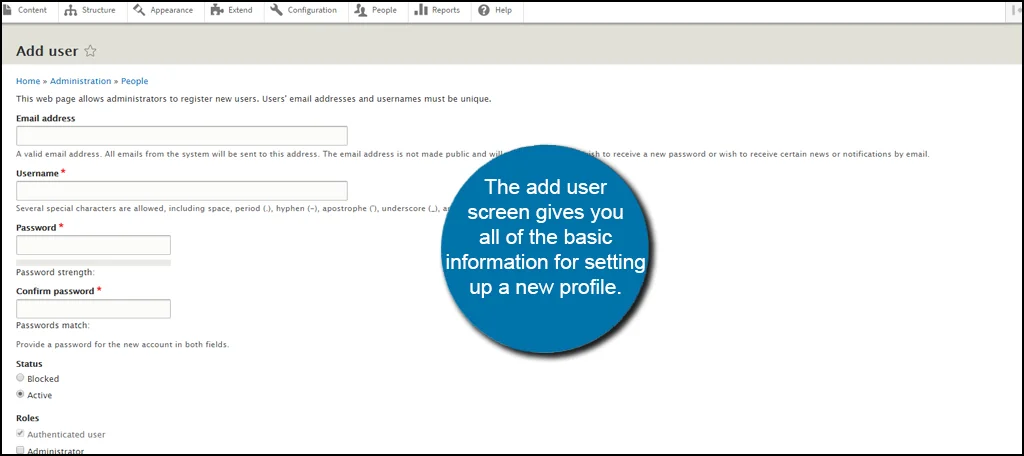The height and width of the screenshot is (456, 1024).
Task: Focus the Confirm password input field
Action: pos(93,309)
